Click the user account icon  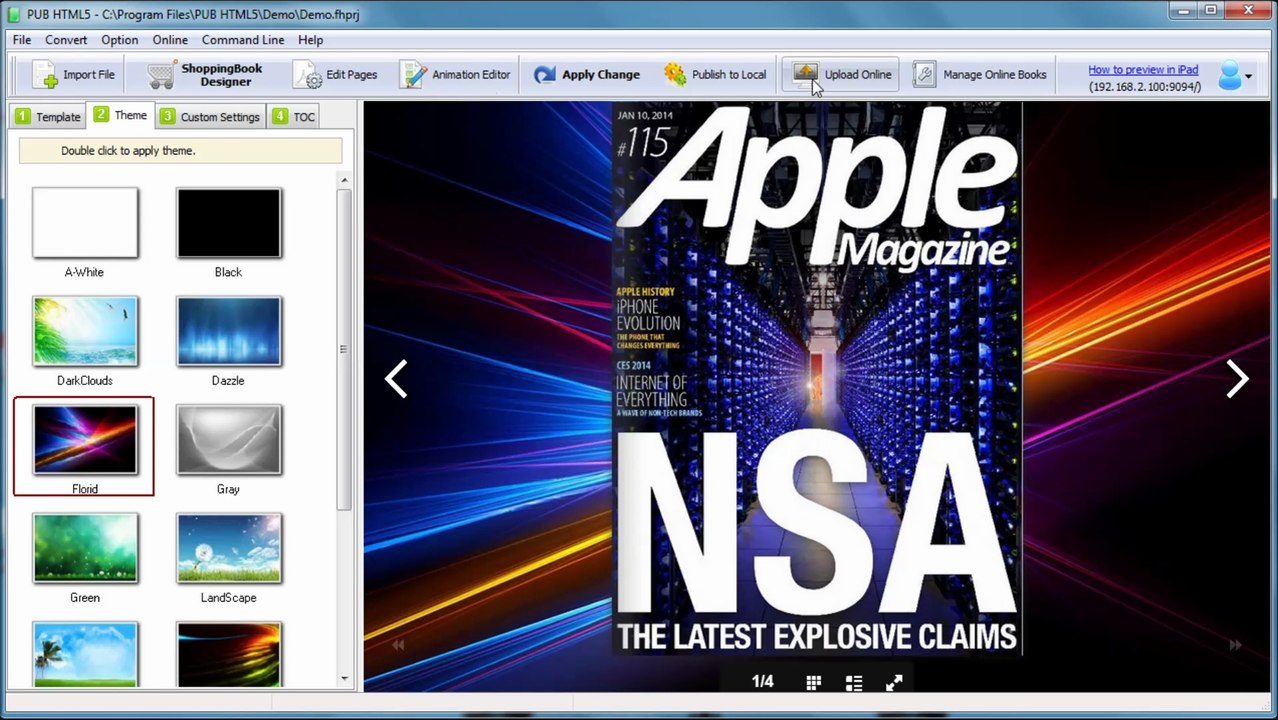(x=1229, y=75)
